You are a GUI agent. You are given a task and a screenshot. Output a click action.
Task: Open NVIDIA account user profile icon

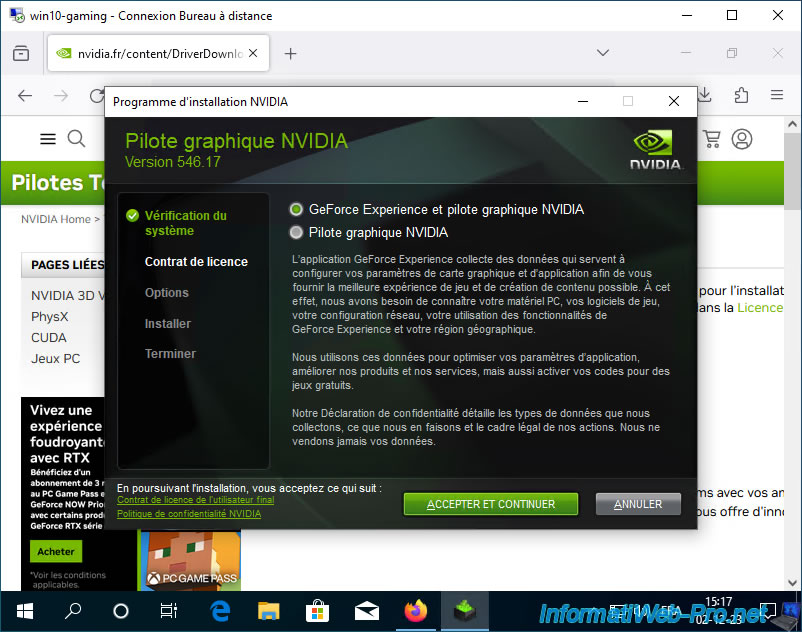[742, 139]
